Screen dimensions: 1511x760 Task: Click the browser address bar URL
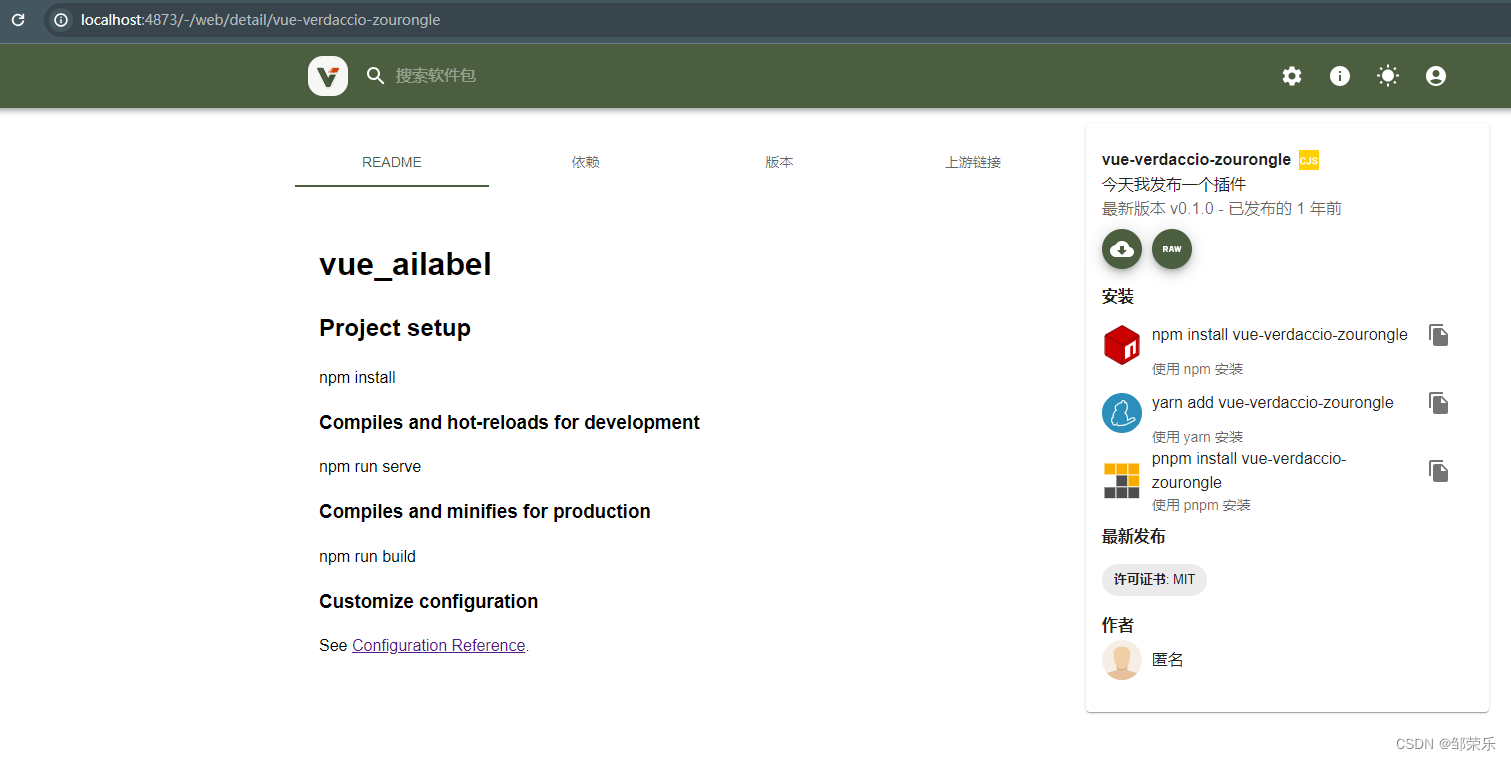tap(260, 20)
